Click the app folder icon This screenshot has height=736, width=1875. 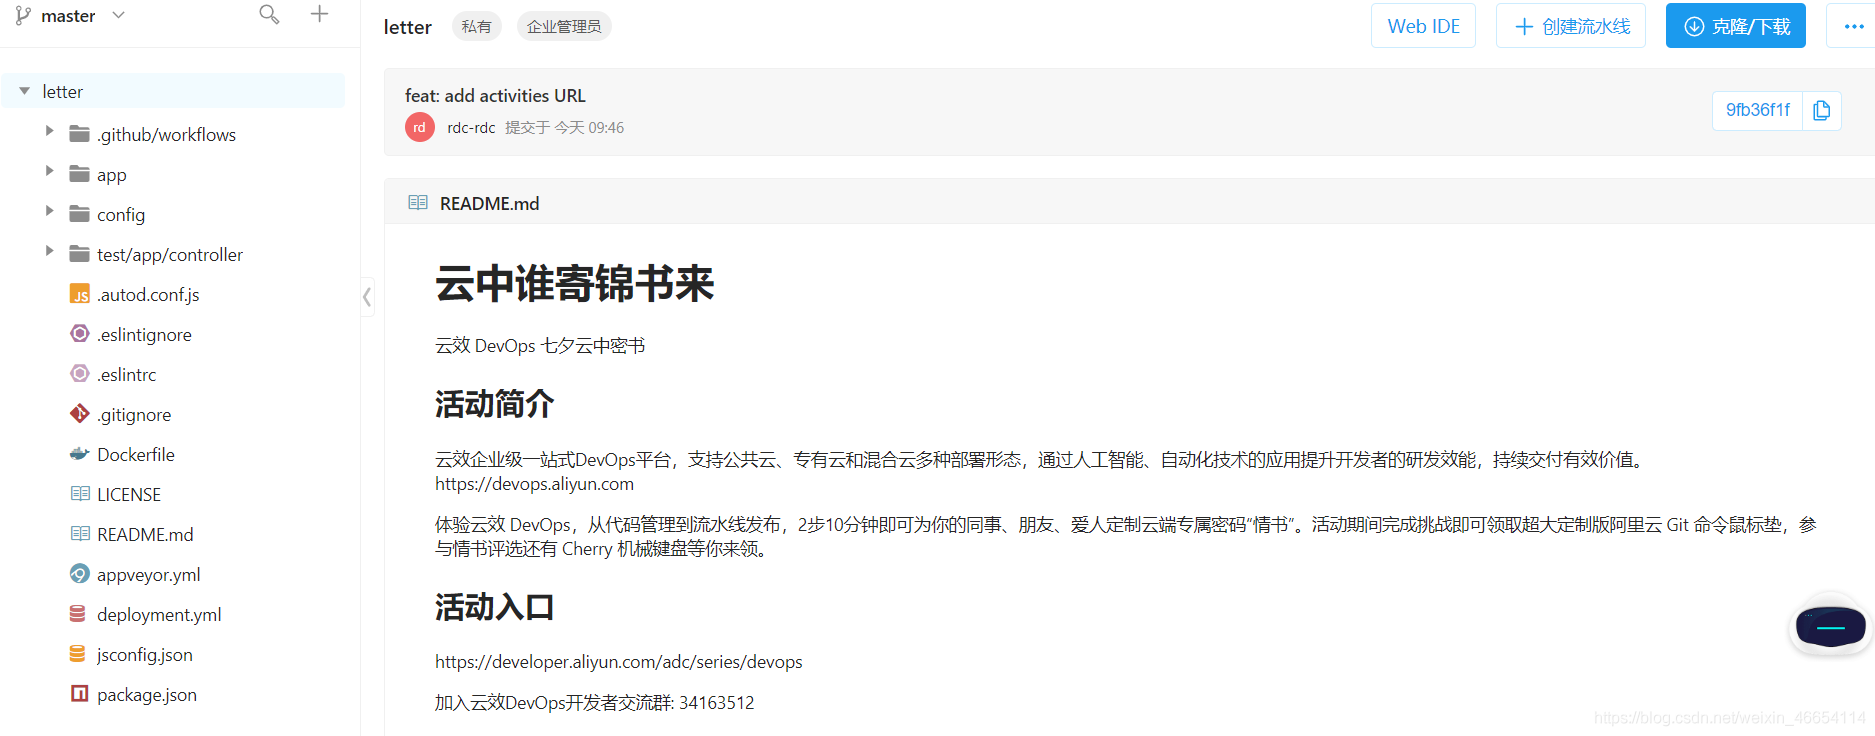point(79,174)
